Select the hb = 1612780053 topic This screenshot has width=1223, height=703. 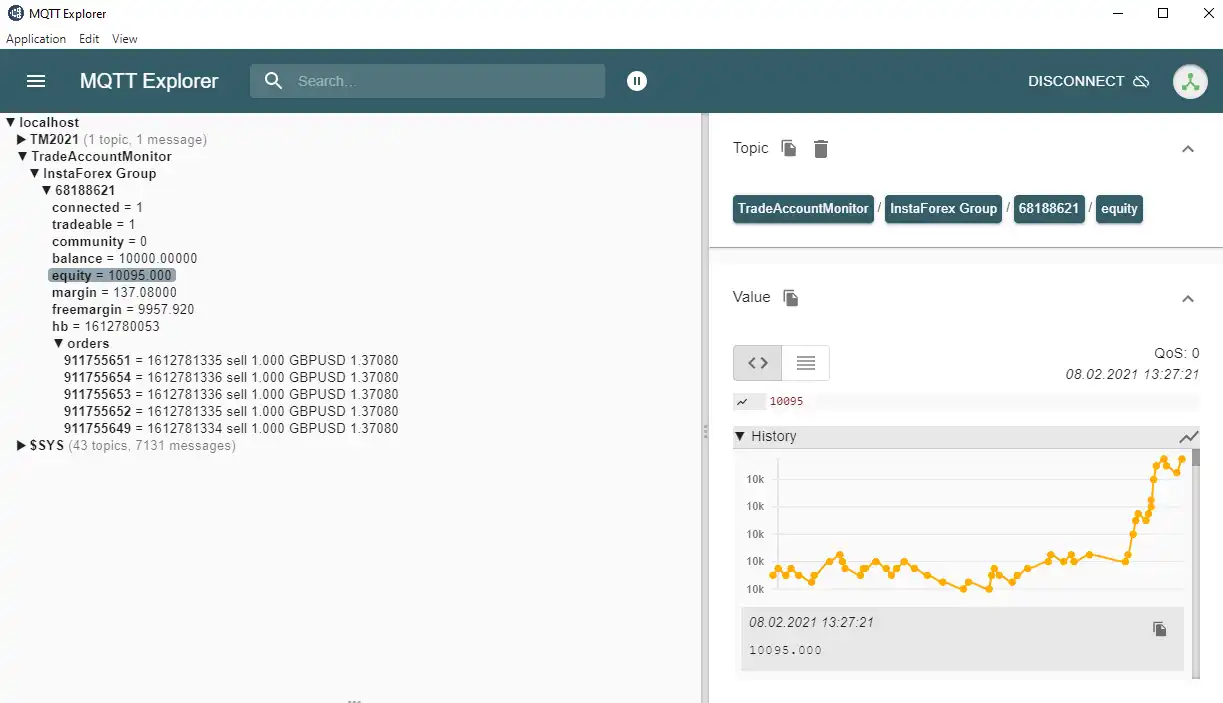[x=106, y=327]
